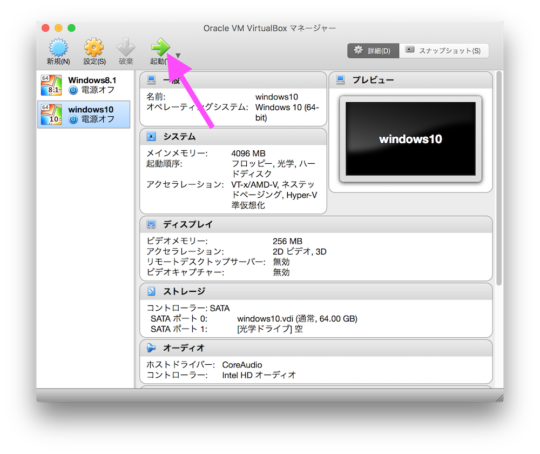The height and width of the screenshot is (454, 540).
Task: Minimize window with the yellow button
Action: coord(59,28)
